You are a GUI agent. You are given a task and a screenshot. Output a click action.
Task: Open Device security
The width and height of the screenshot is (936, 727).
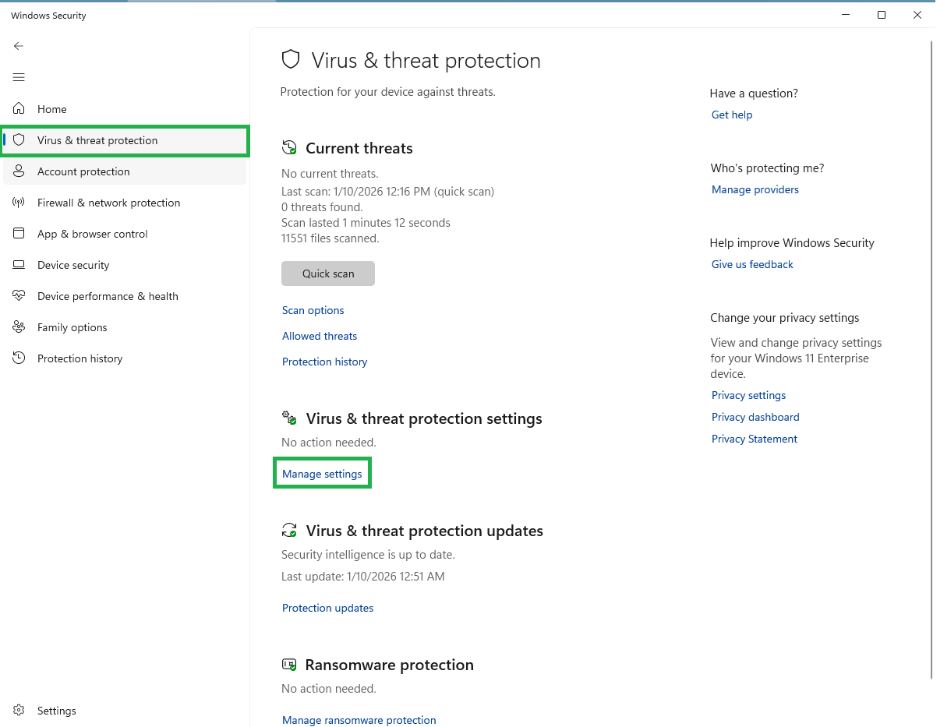click(75, 265)
